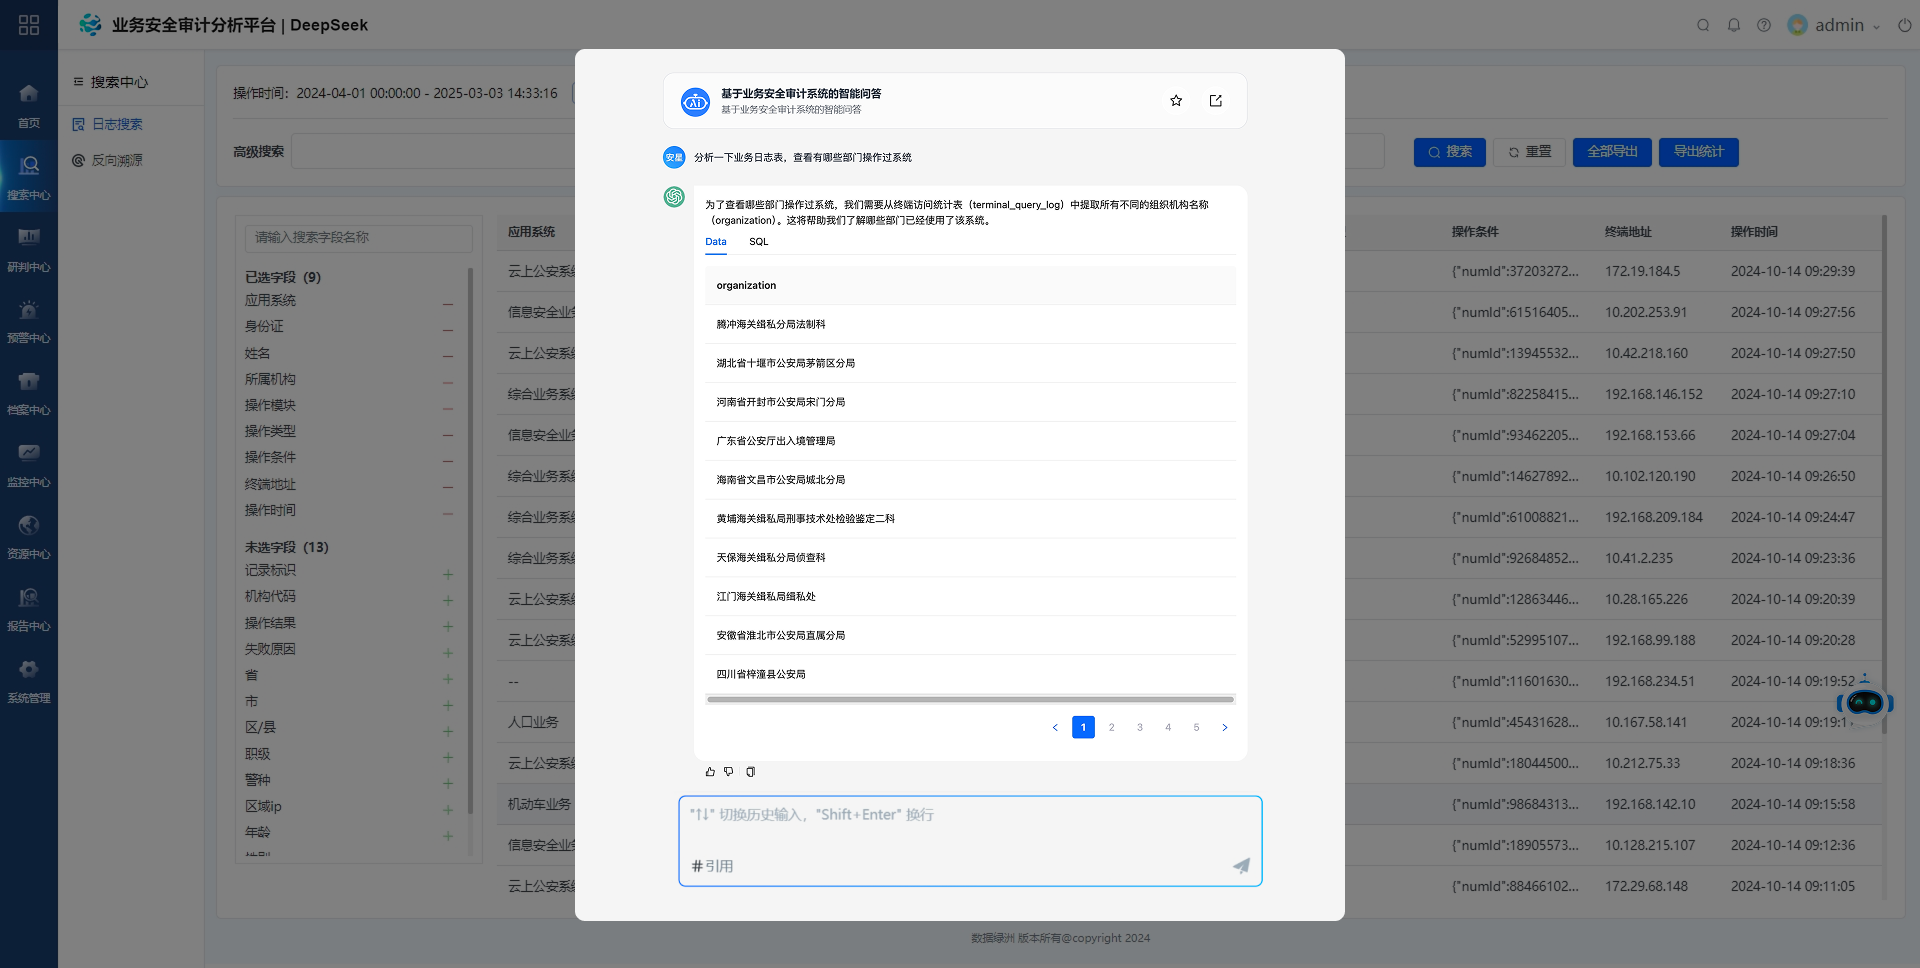Open chat in external window icon
1920x968 pixels.
point(1216,101)
